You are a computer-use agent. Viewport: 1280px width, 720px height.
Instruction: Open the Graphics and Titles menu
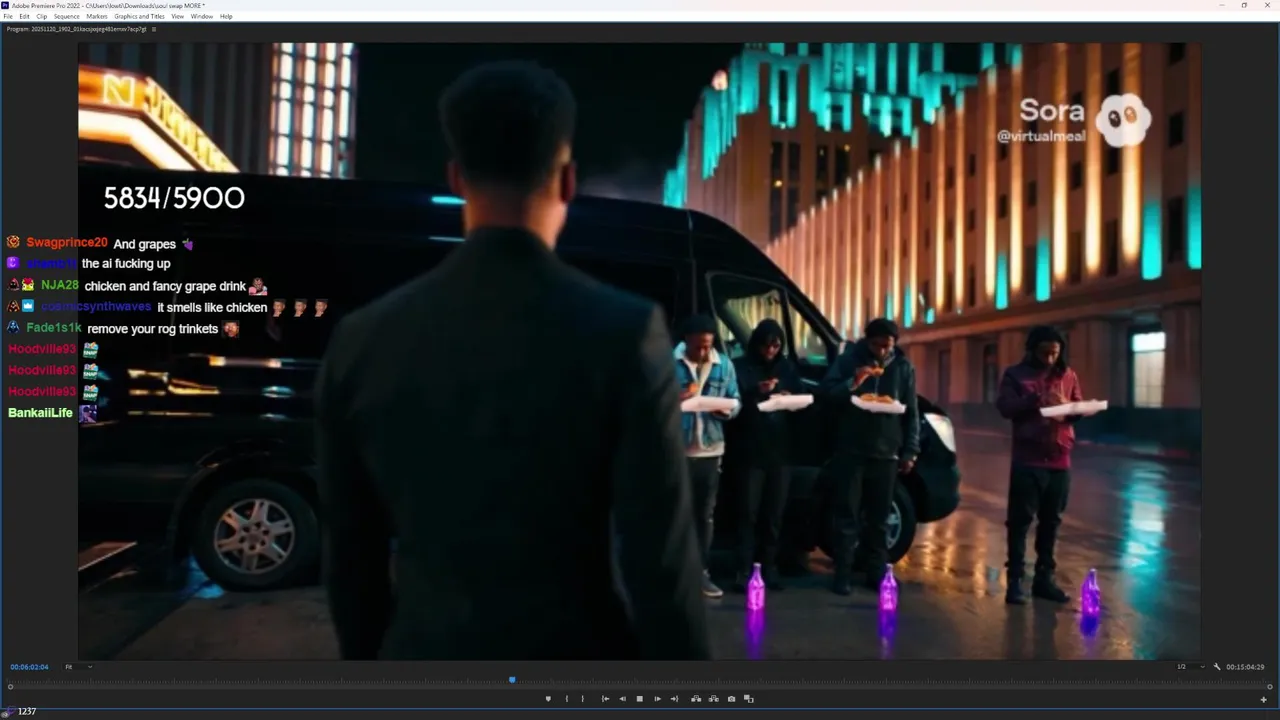pos(139,16)
